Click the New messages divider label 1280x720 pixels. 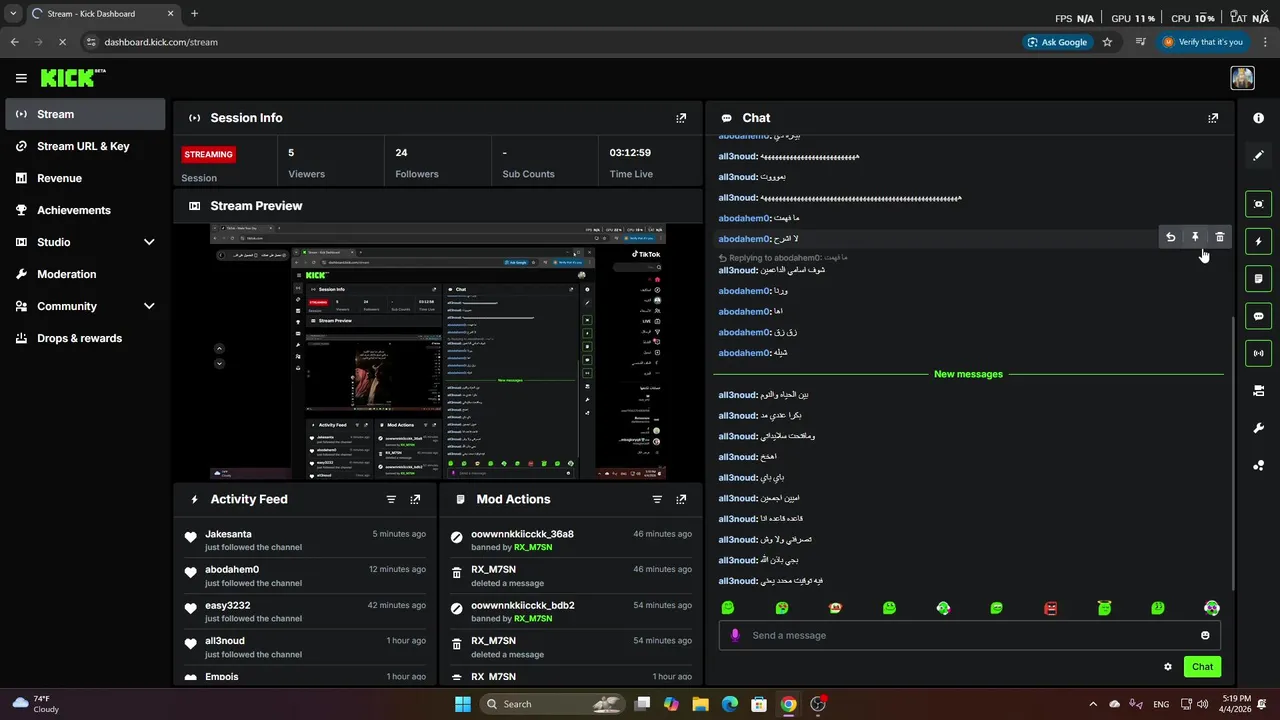point(968,374)
